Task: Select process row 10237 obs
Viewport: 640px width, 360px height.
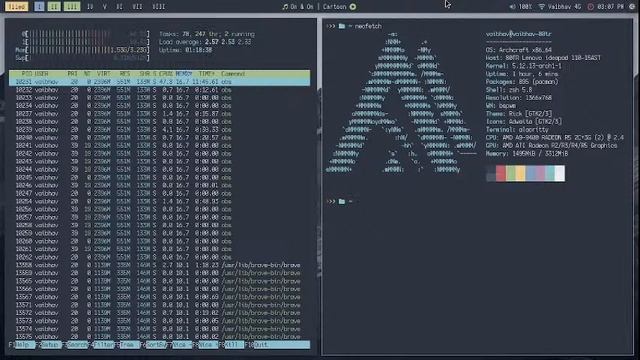Action: click(x=160, y=114)
